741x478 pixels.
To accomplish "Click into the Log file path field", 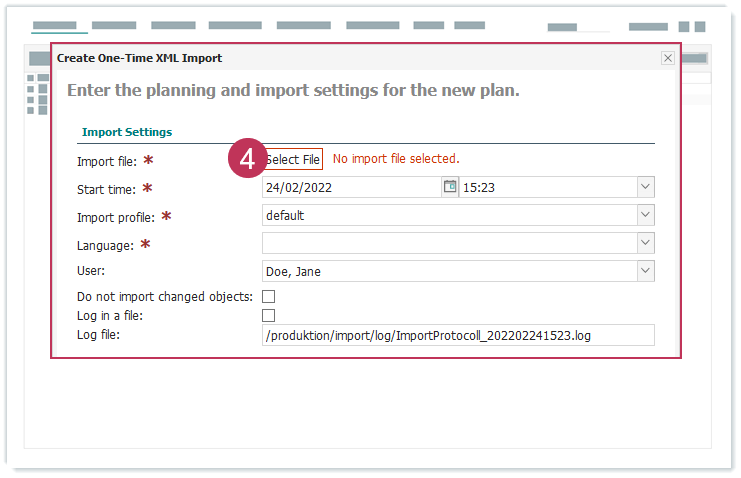I will (x=457, y=335).
